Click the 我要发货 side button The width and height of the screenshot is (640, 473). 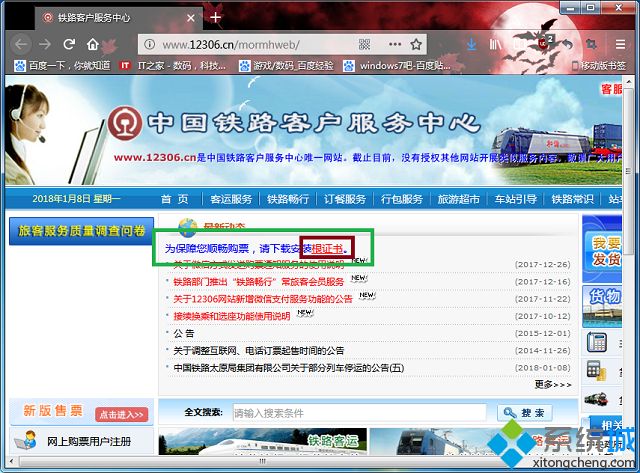(602, 251)
